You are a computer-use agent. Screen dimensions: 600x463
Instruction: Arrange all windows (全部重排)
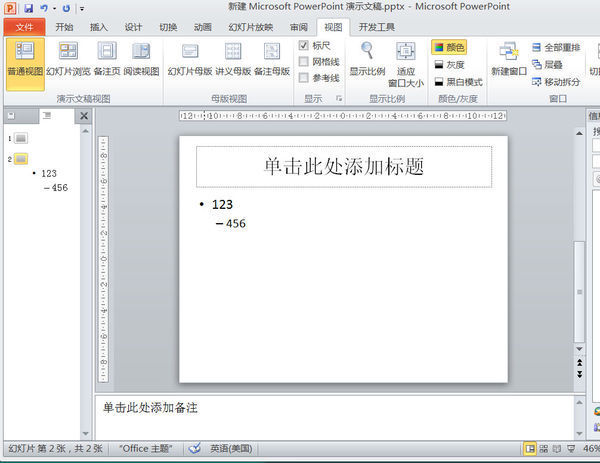coord(556,47)
